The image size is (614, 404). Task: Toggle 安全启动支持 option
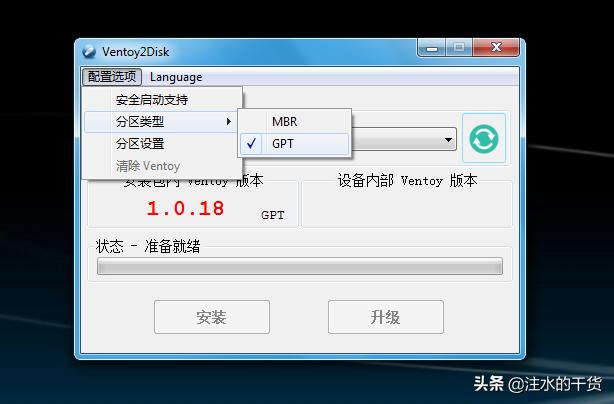pos(162,100)
